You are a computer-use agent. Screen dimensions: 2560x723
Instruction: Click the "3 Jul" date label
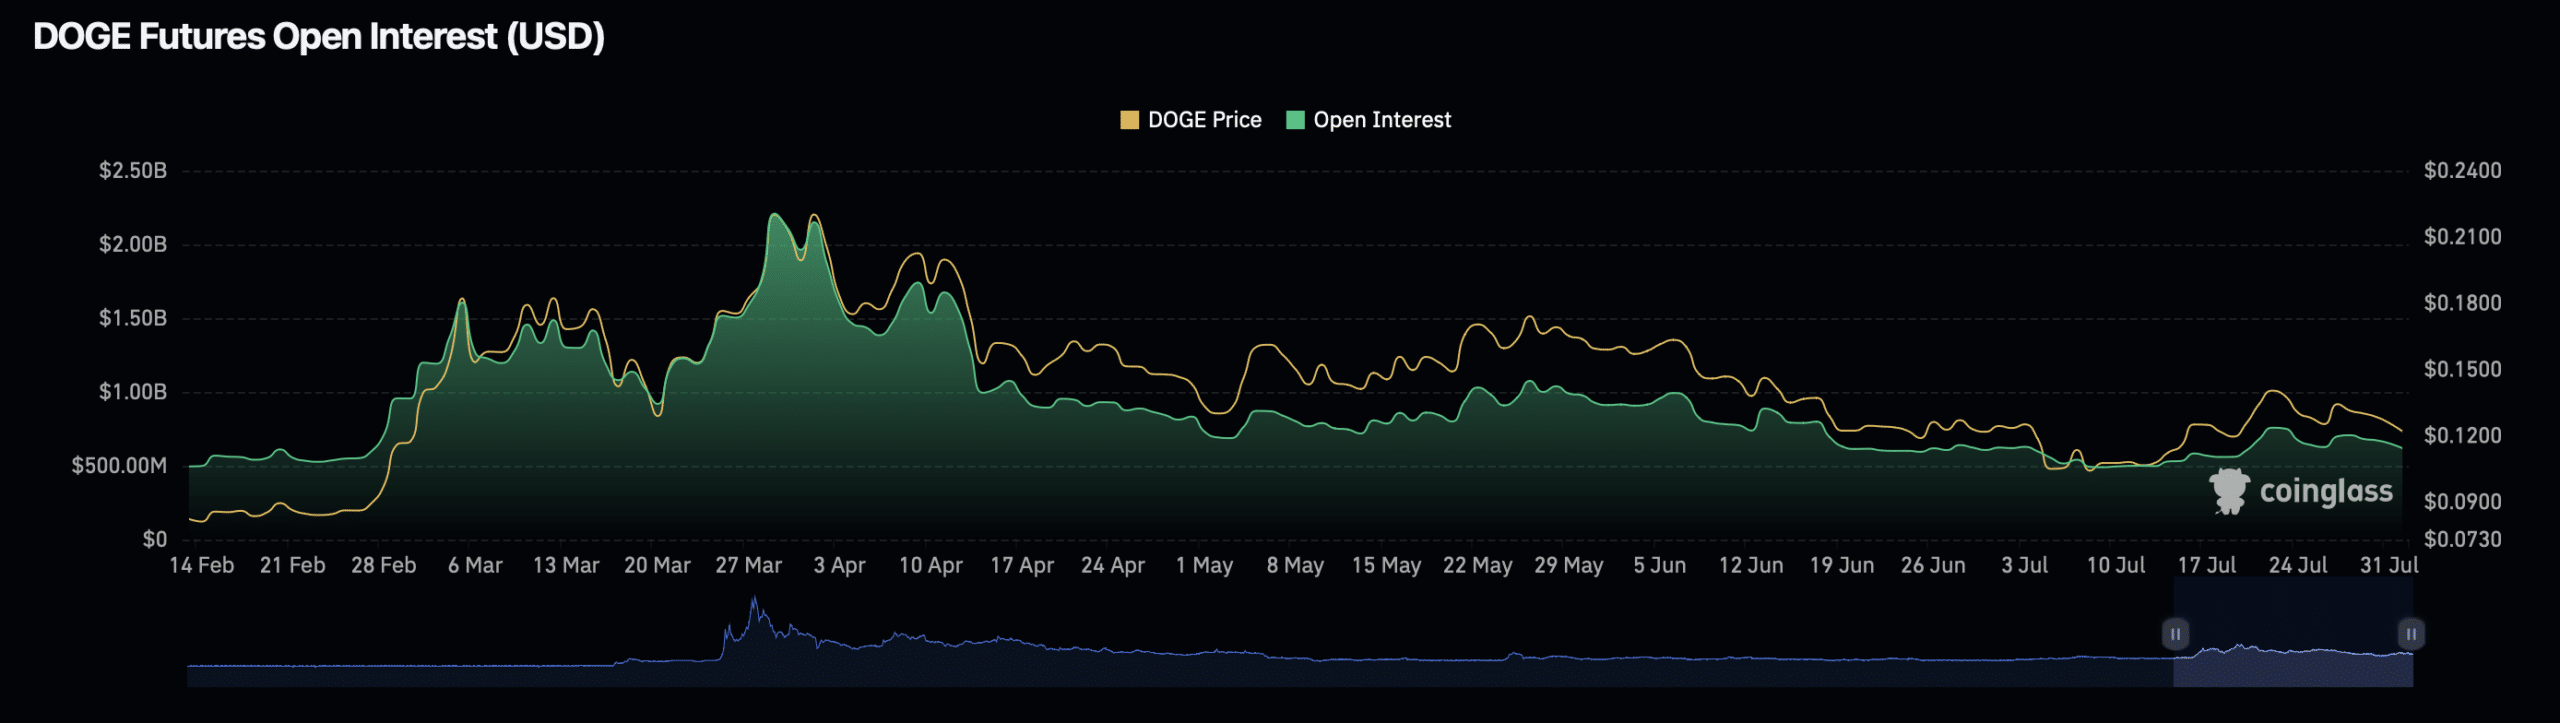point(2024,566)
